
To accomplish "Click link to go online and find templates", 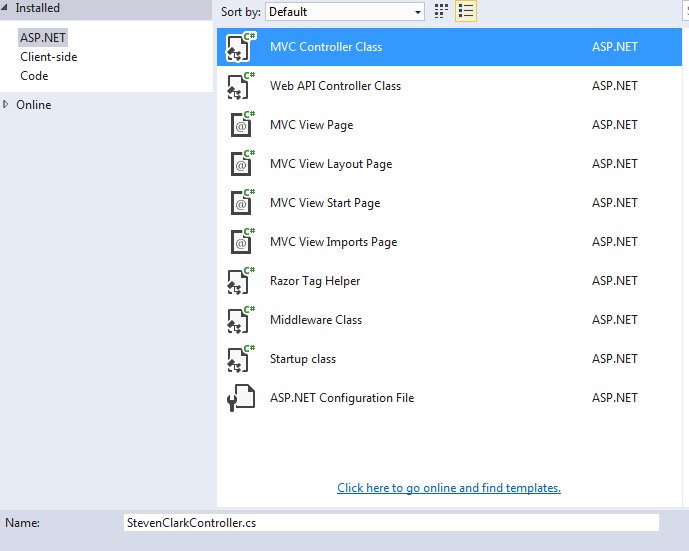I will pyautogui.click(x=449, y=488).
